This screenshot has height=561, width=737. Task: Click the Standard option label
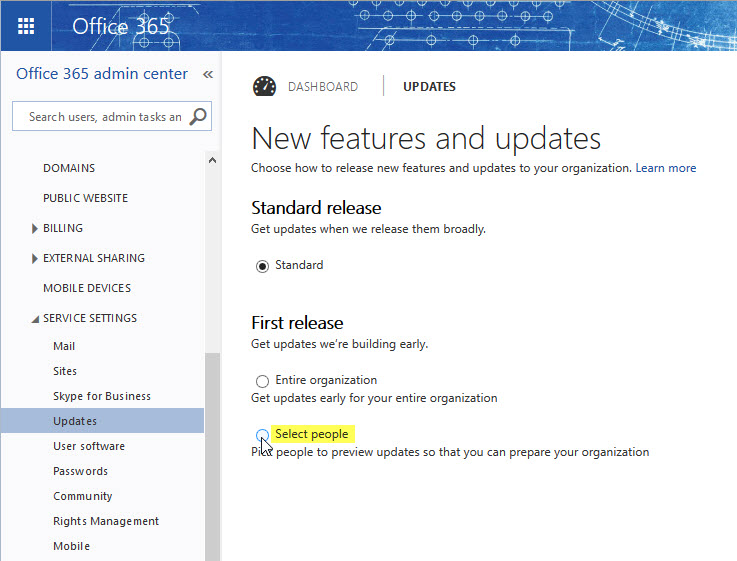[299, 265]
